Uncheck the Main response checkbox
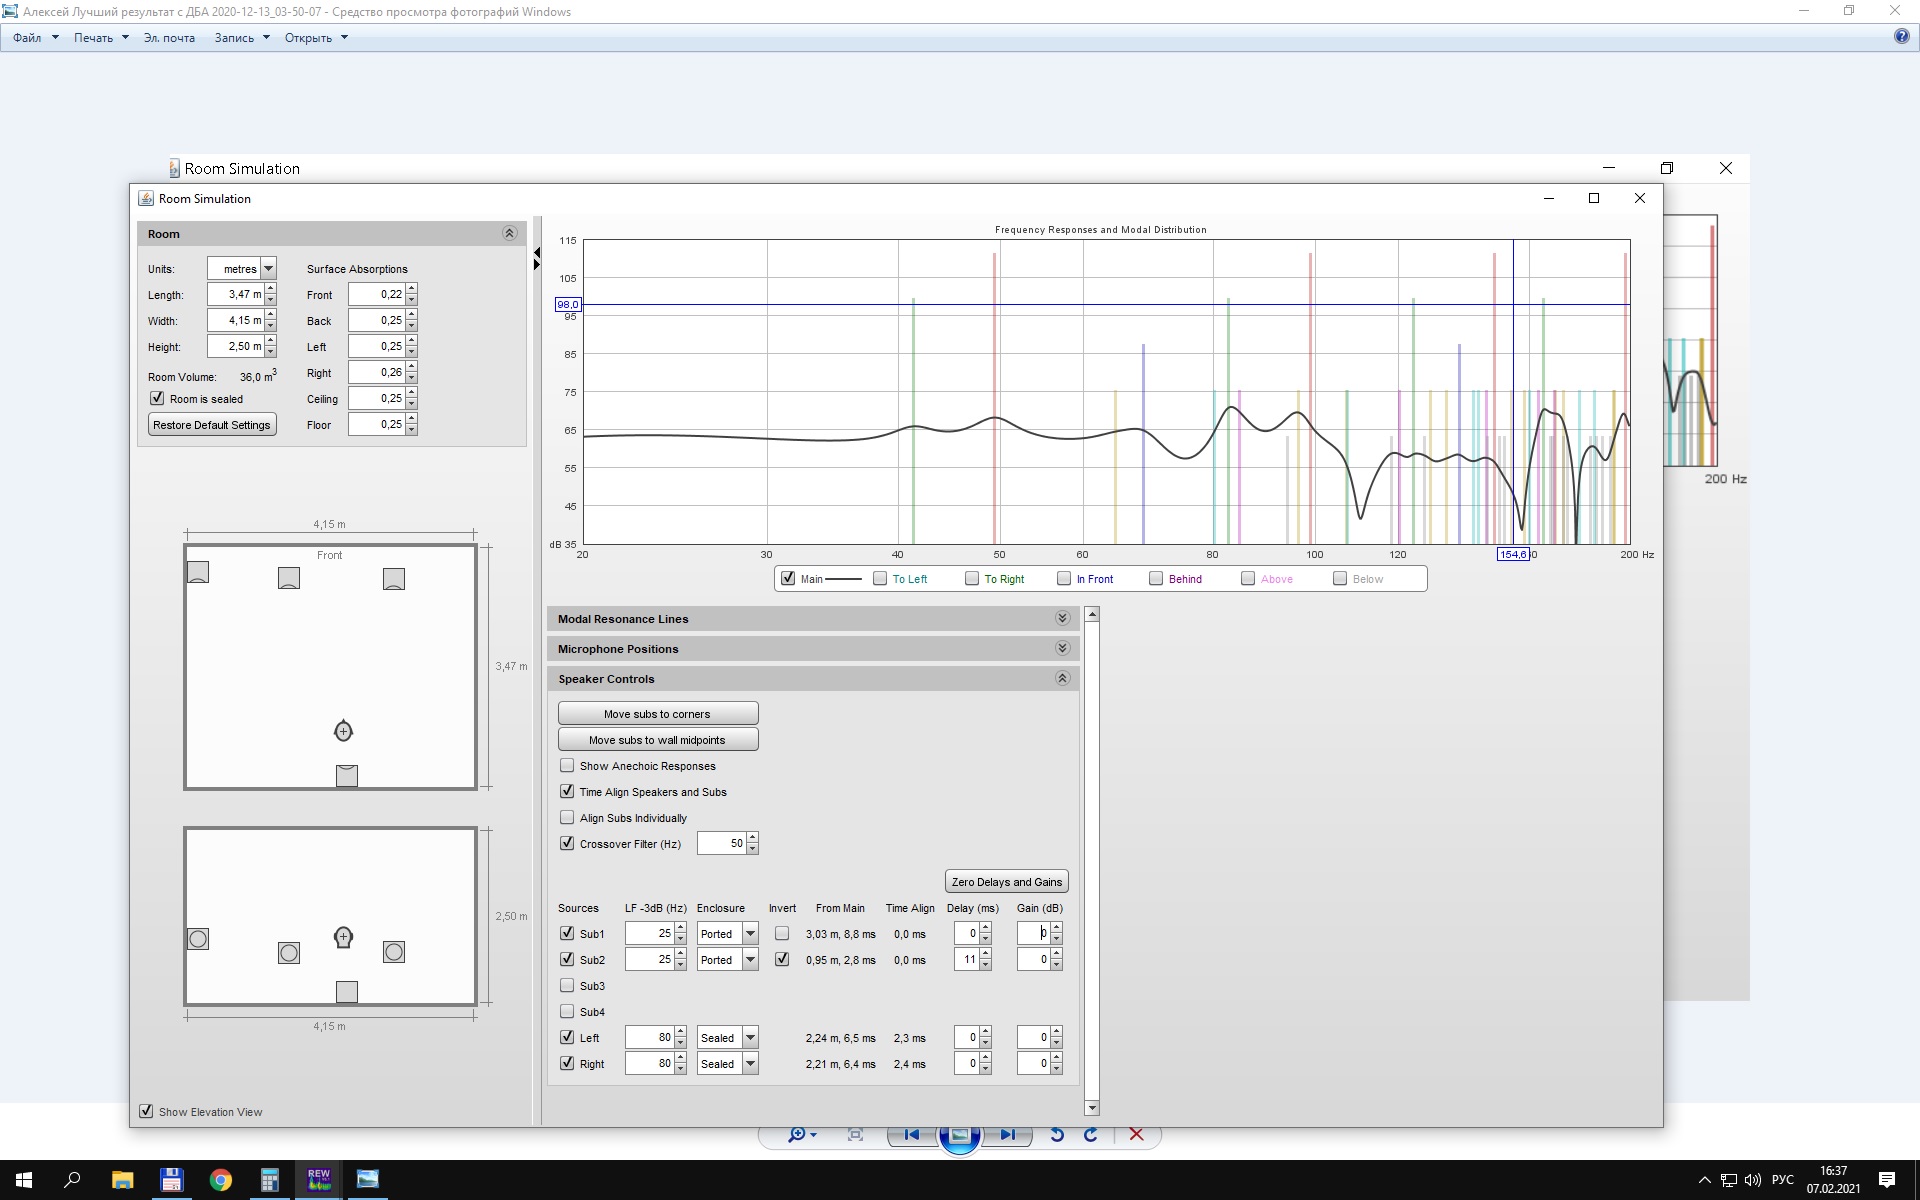This screenshot has width=1920, height=1200. click(788, 578)
